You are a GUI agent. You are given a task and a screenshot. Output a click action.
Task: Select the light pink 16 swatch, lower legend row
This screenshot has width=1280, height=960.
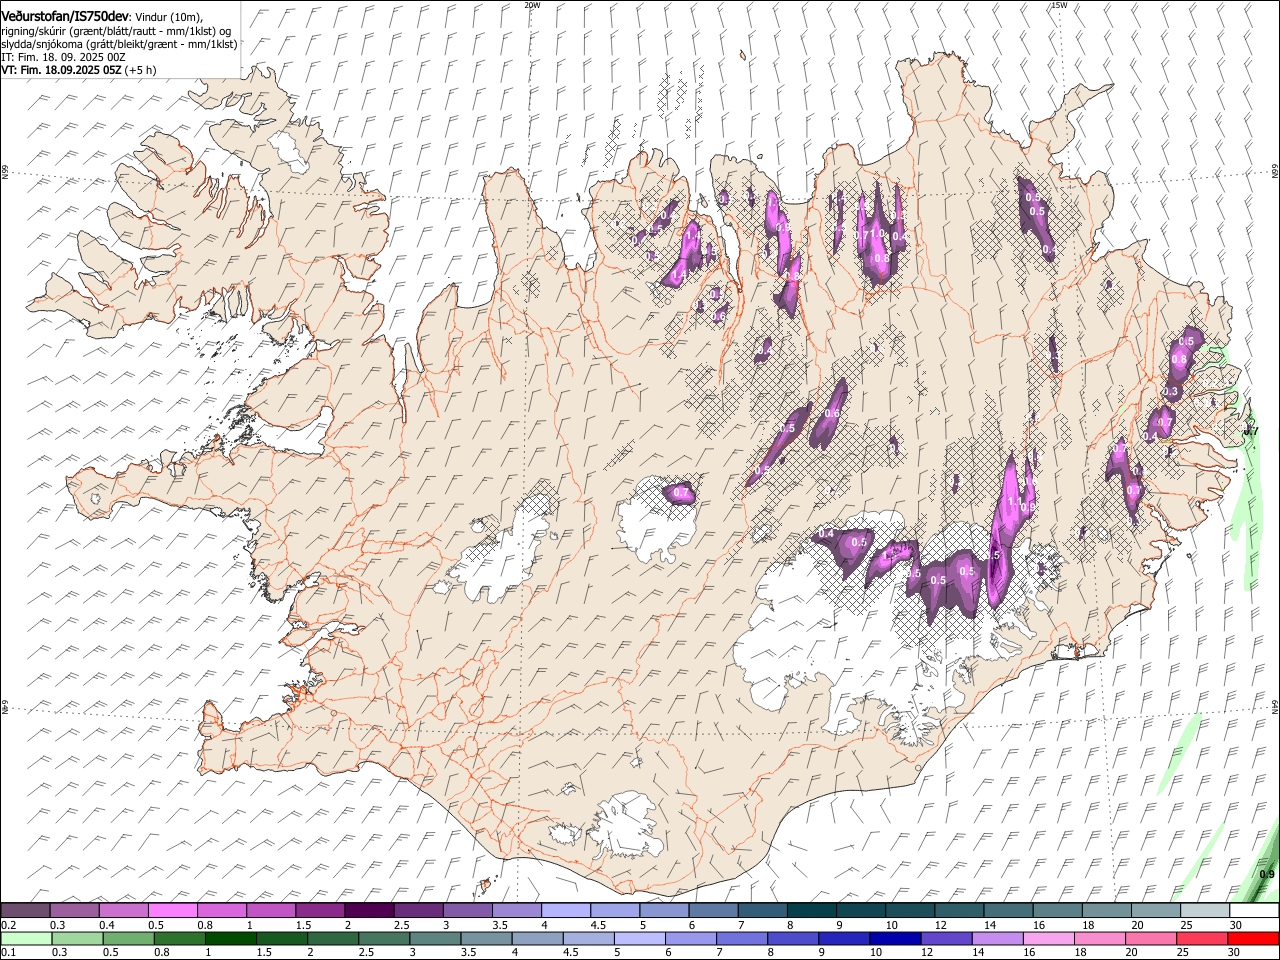(1048, 938)
